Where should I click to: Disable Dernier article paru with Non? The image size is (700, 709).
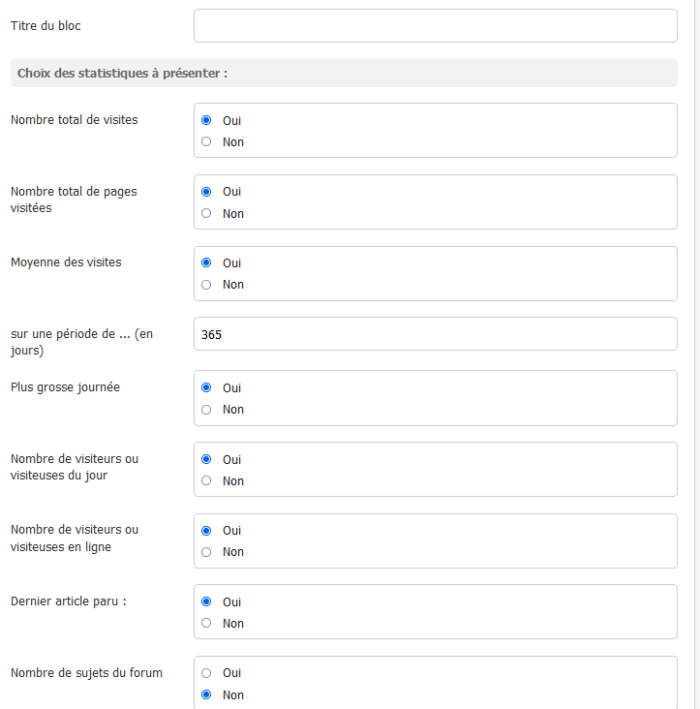tap(207, 624)
